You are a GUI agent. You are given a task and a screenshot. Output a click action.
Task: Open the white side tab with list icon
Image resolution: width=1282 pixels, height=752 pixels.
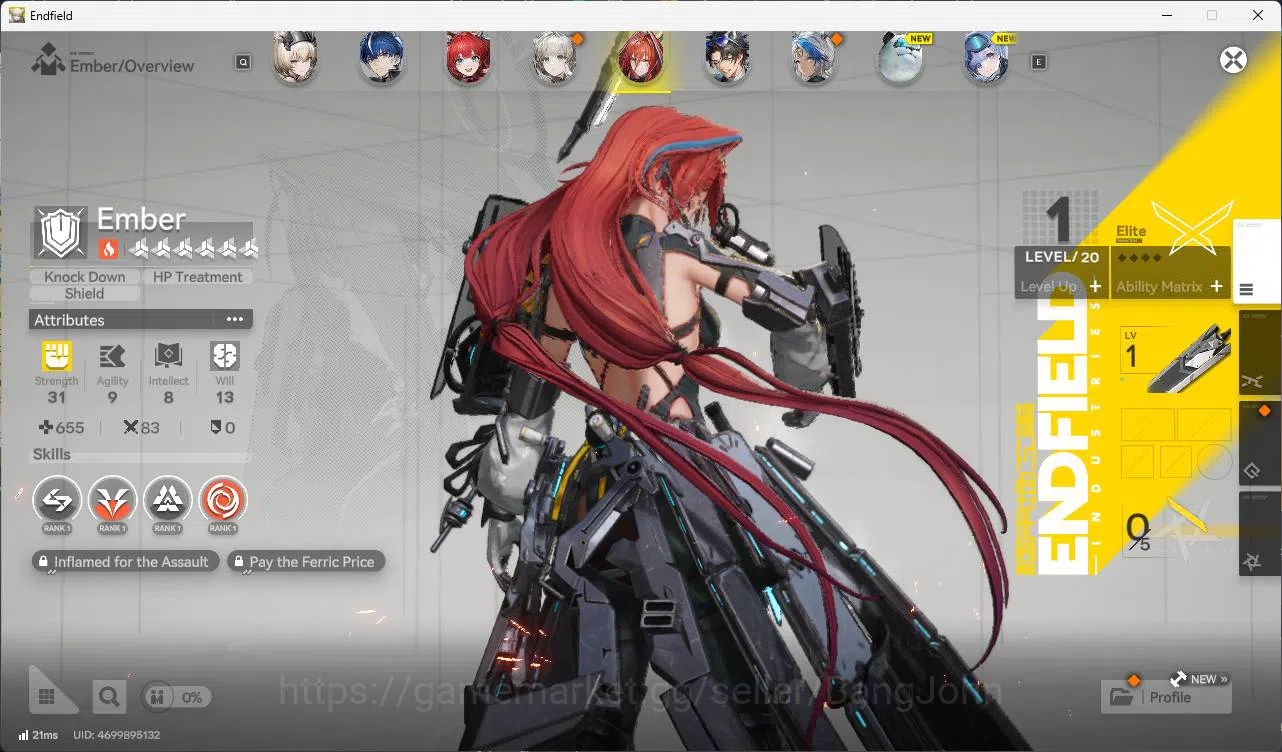(1257, 260)
